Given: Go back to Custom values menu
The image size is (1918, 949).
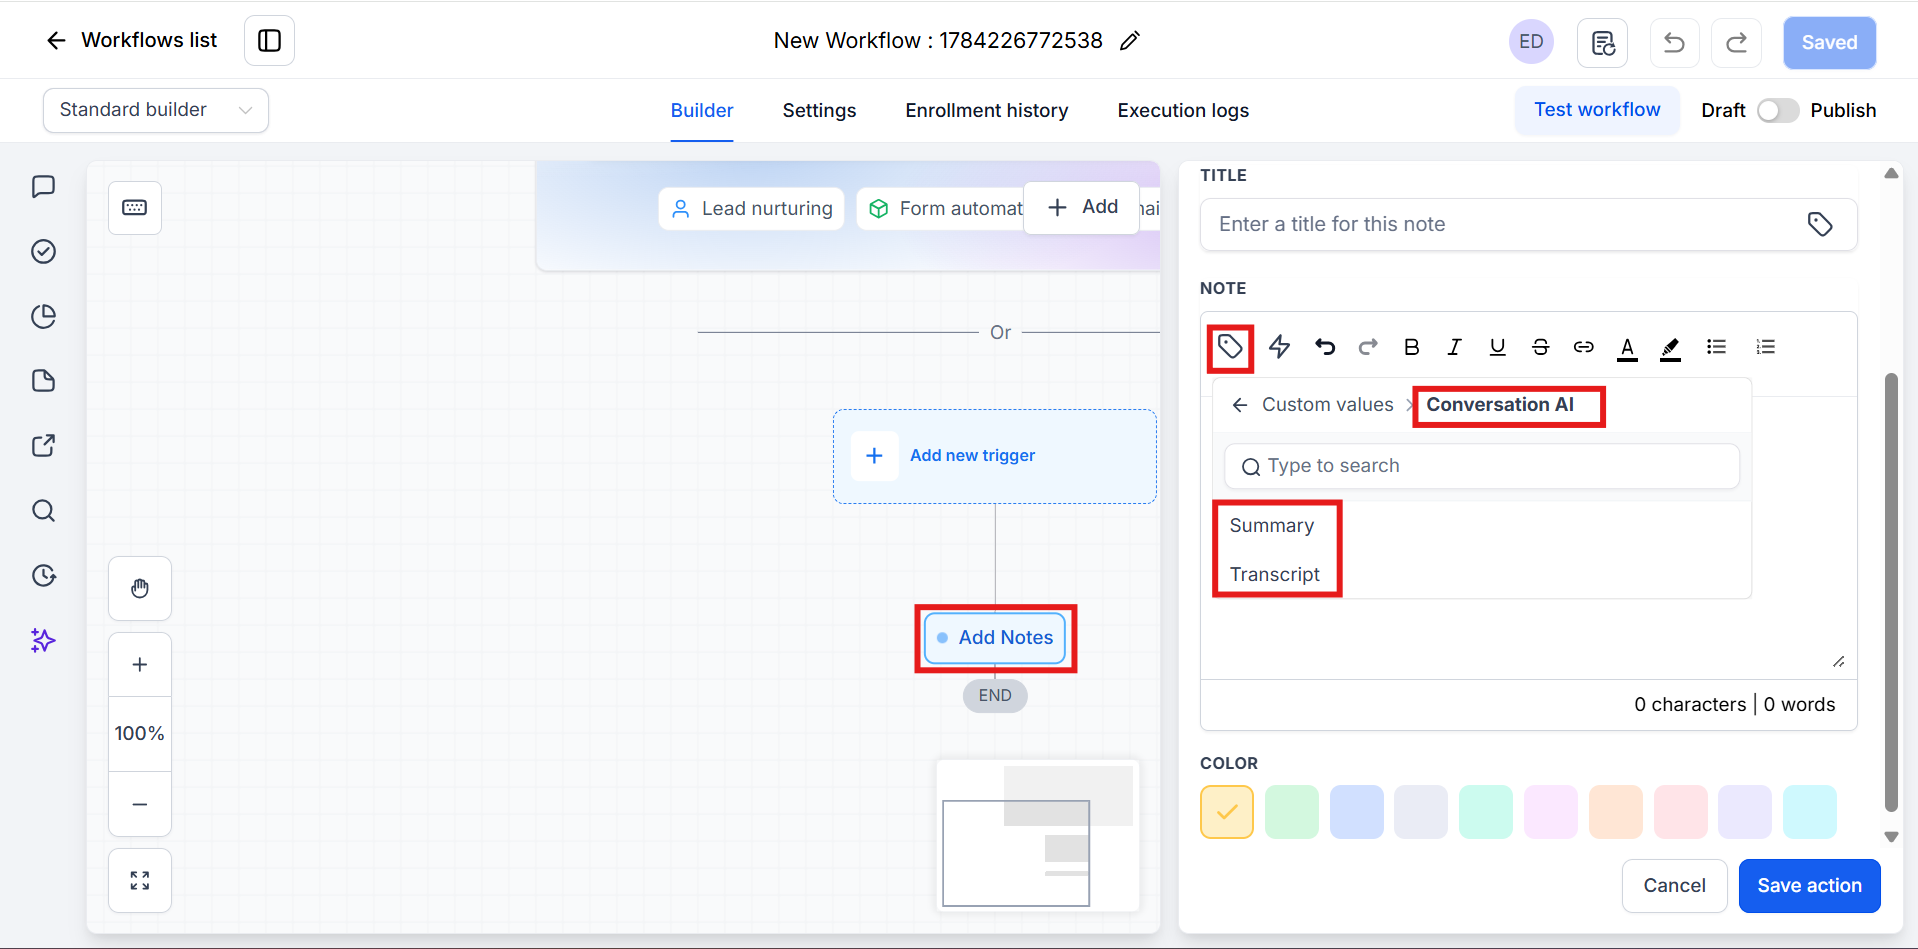Looking at the screenshot, I should (1240, 405).
